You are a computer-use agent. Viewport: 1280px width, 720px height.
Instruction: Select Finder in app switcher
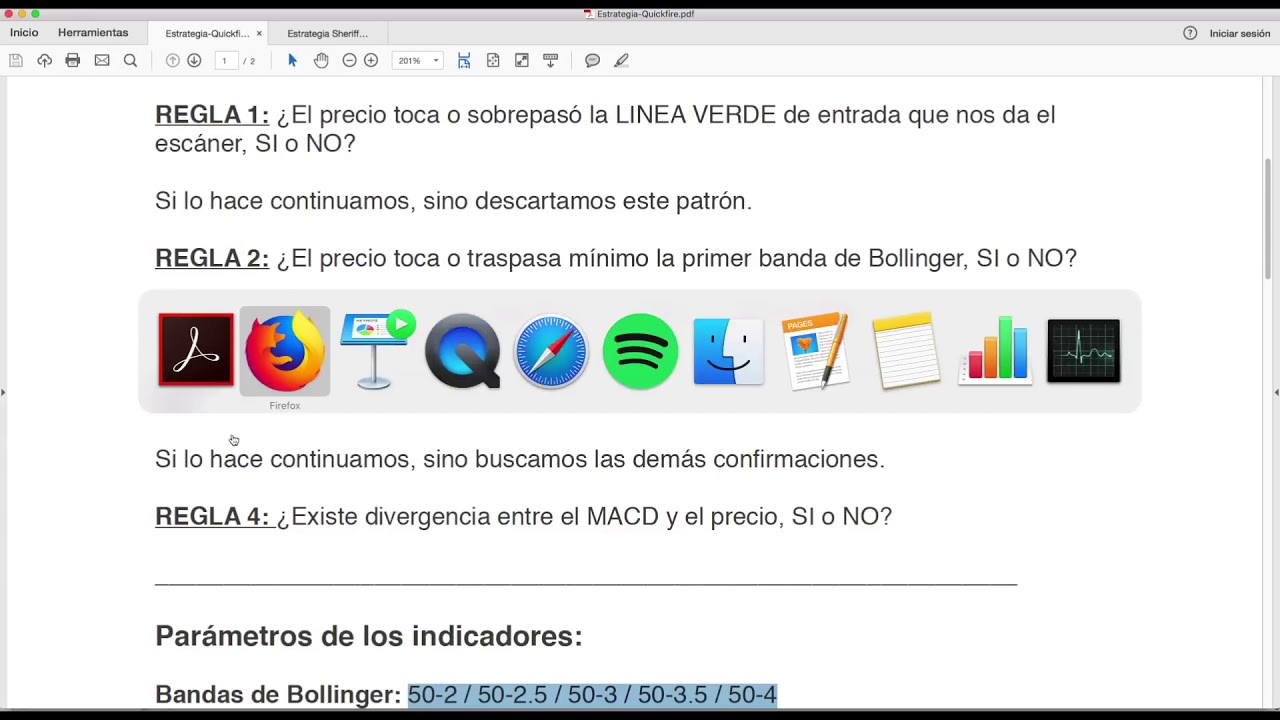coord(729,350)
